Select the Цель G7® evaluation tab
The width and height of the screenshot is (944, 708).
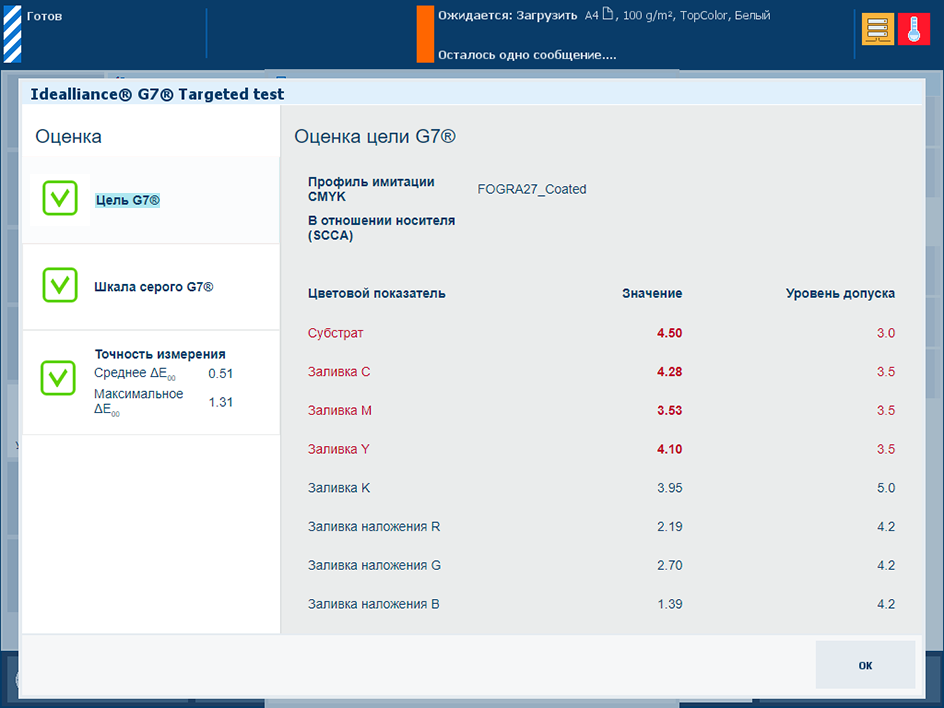pyautogui.click(x=151, y=200)
